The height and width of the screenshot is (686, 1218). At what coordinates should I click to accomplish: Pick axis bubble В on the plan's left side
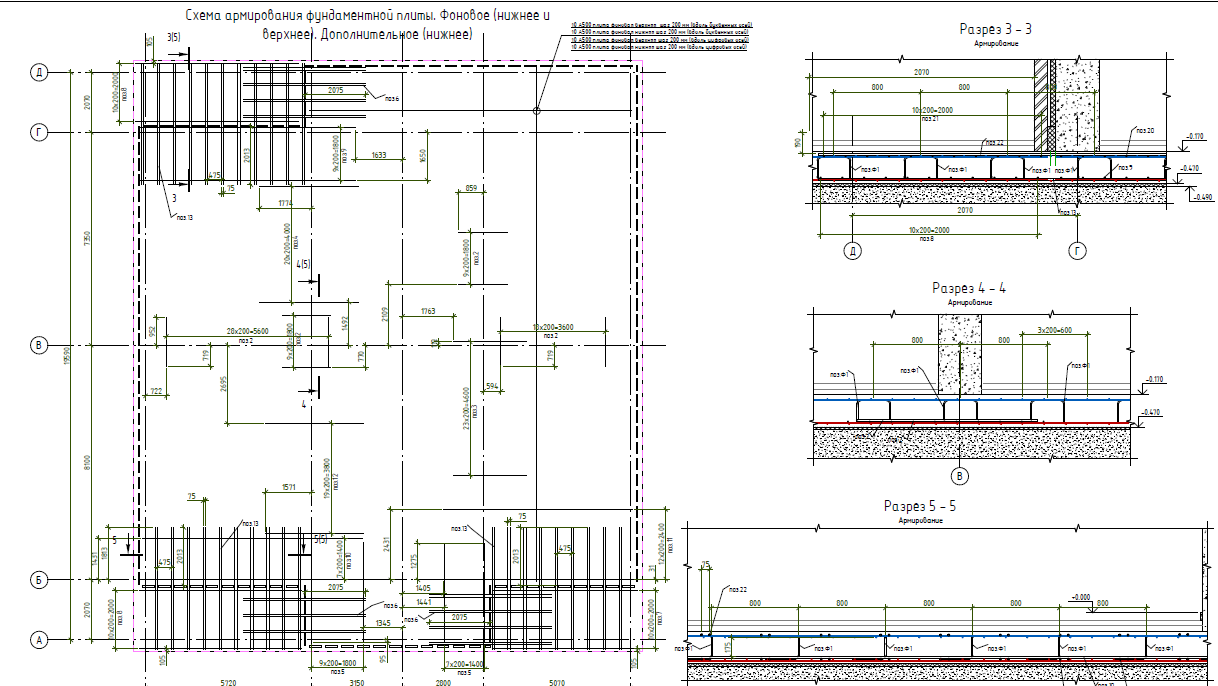pos(39,345)
